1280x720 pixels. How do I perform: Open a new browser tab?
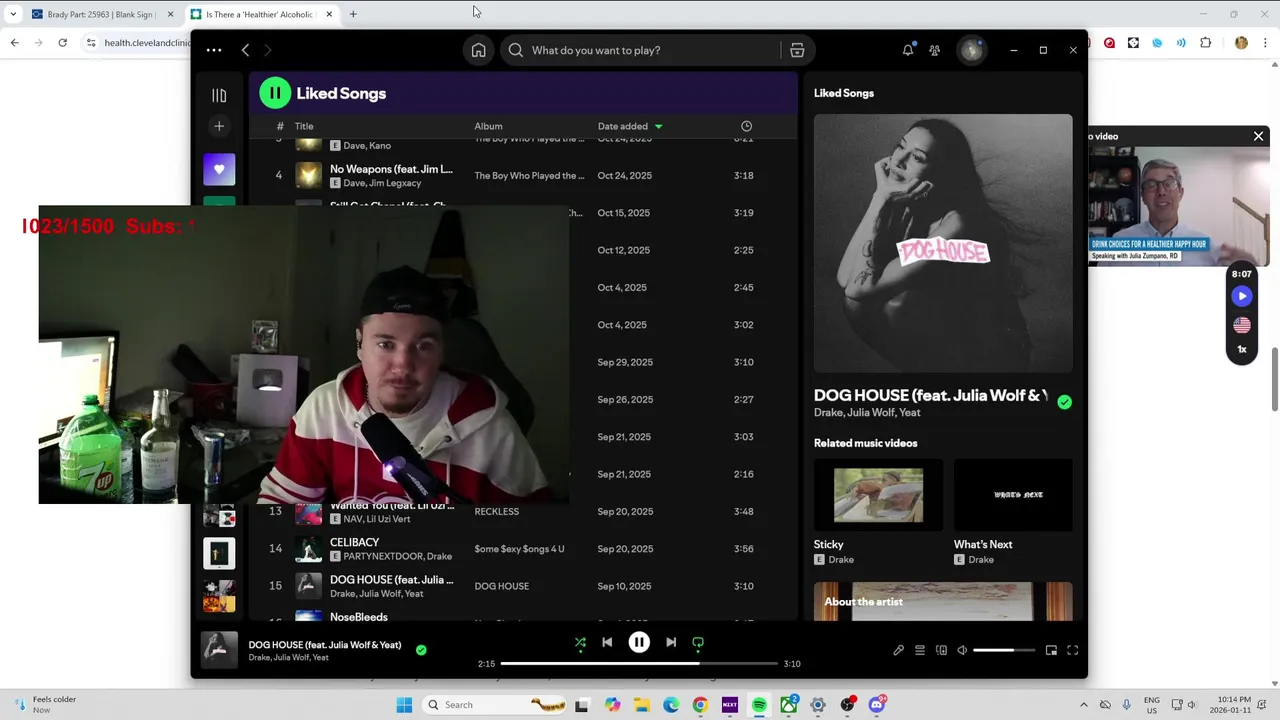353,14
